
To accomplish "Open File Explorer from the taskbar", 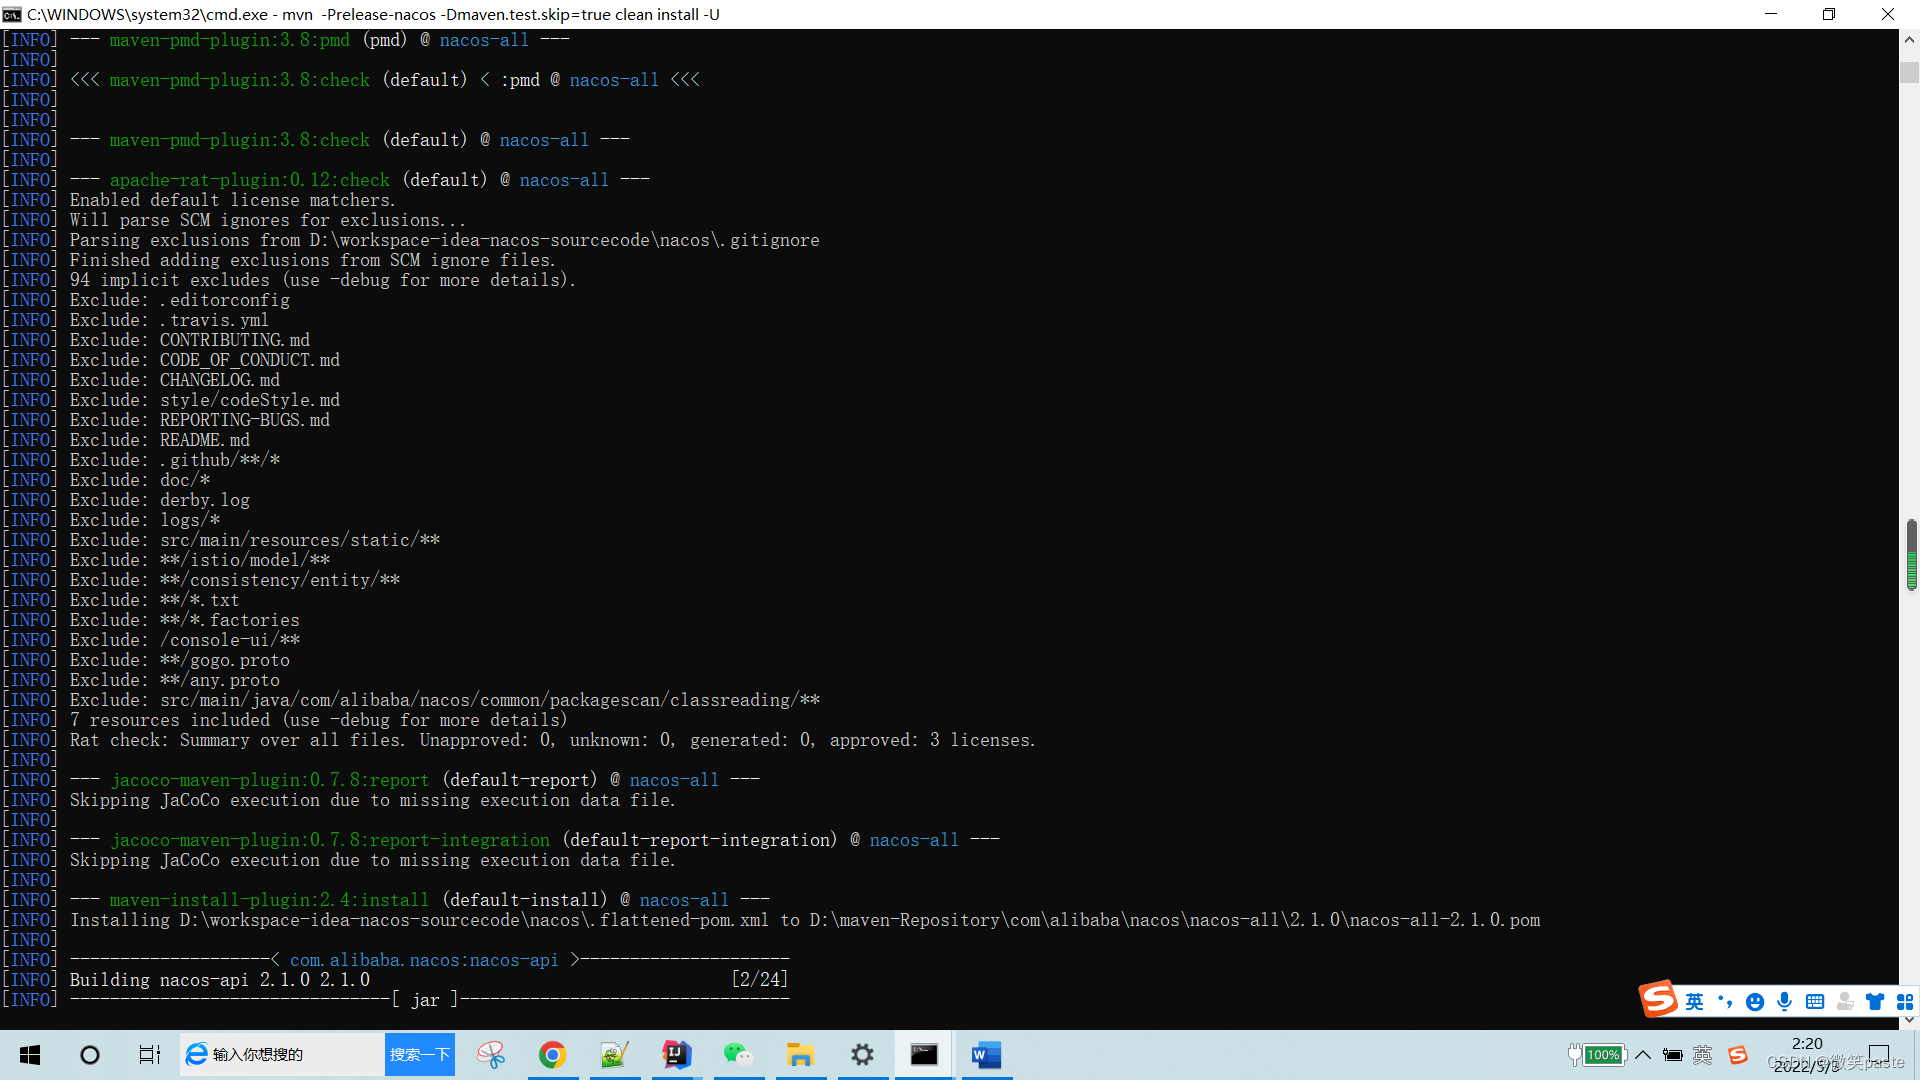I will (800, 1055).
